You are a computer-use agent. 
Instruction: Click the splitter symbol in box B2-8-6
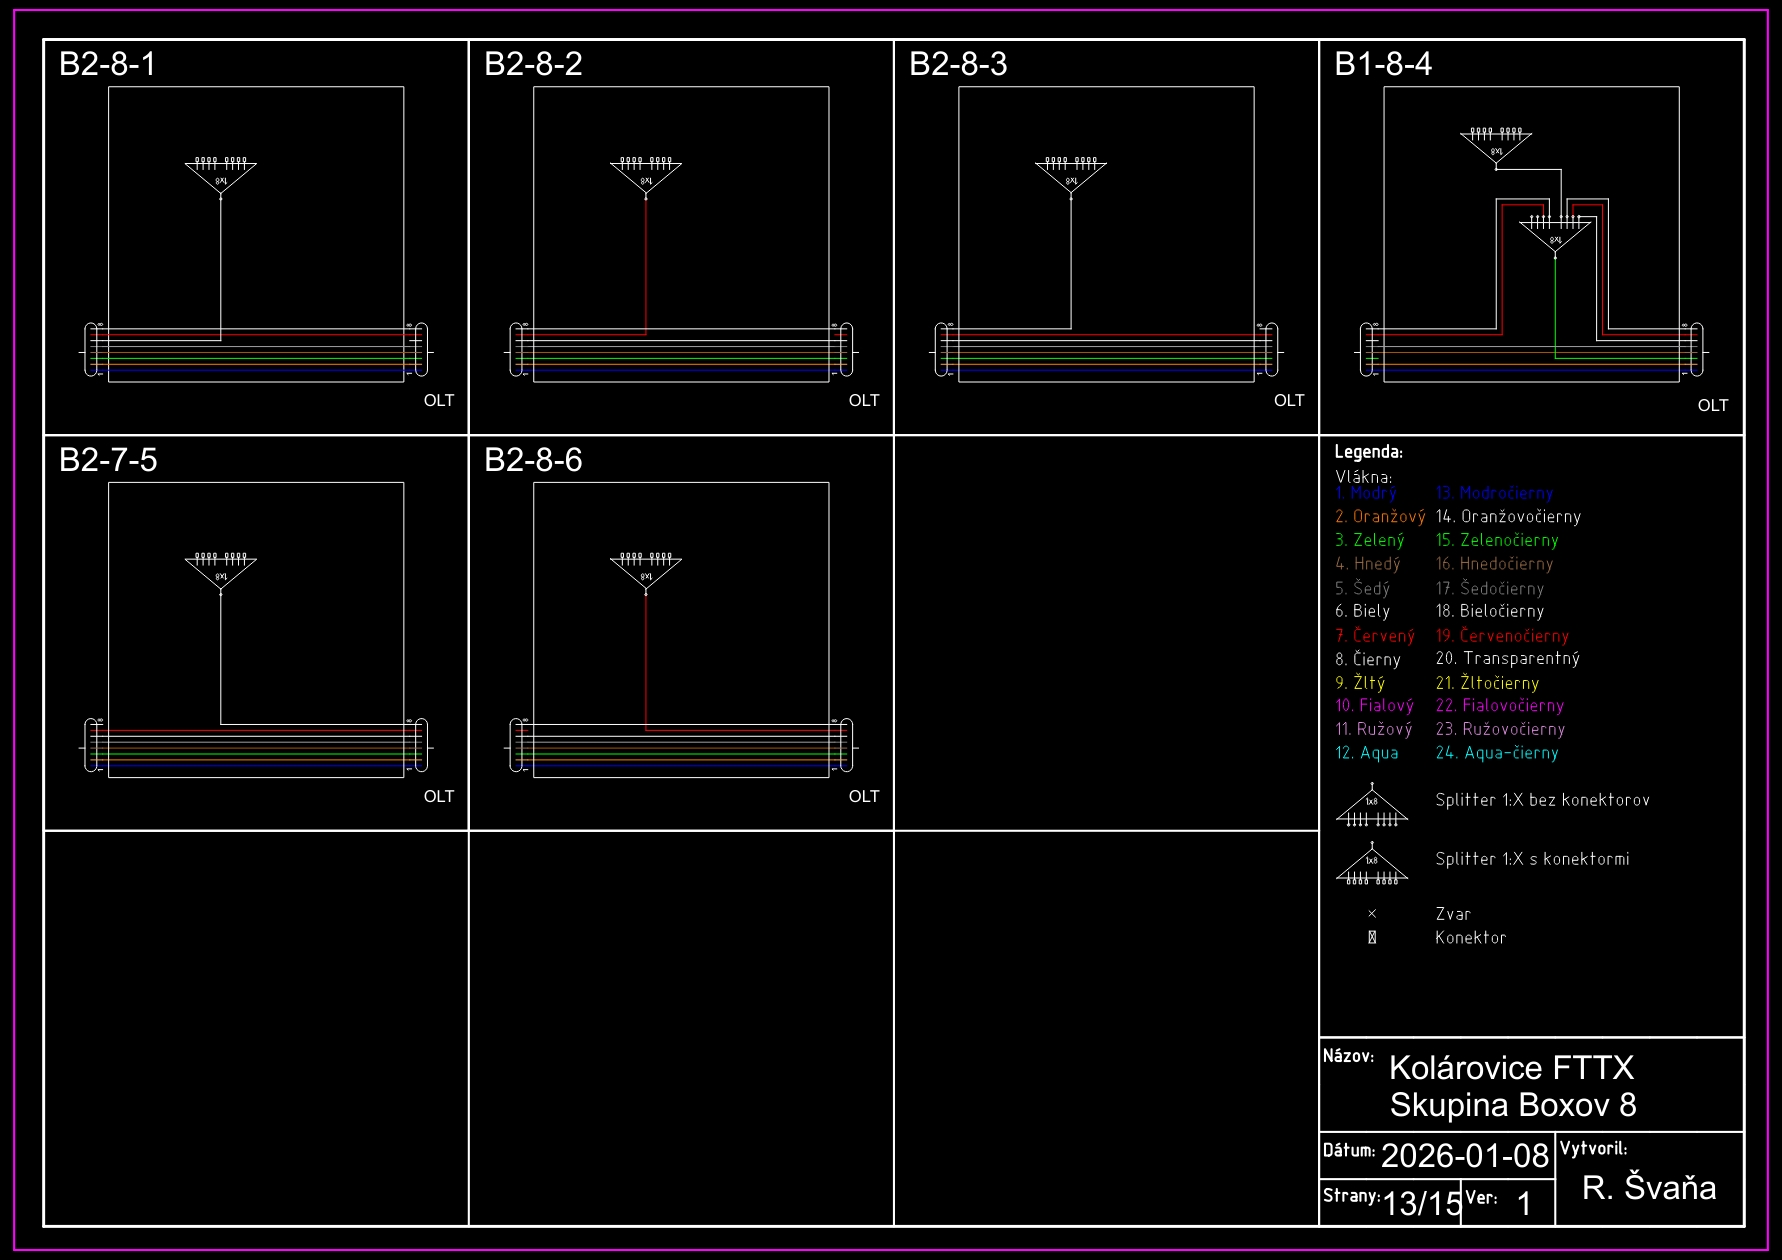[x=646, y=570]
